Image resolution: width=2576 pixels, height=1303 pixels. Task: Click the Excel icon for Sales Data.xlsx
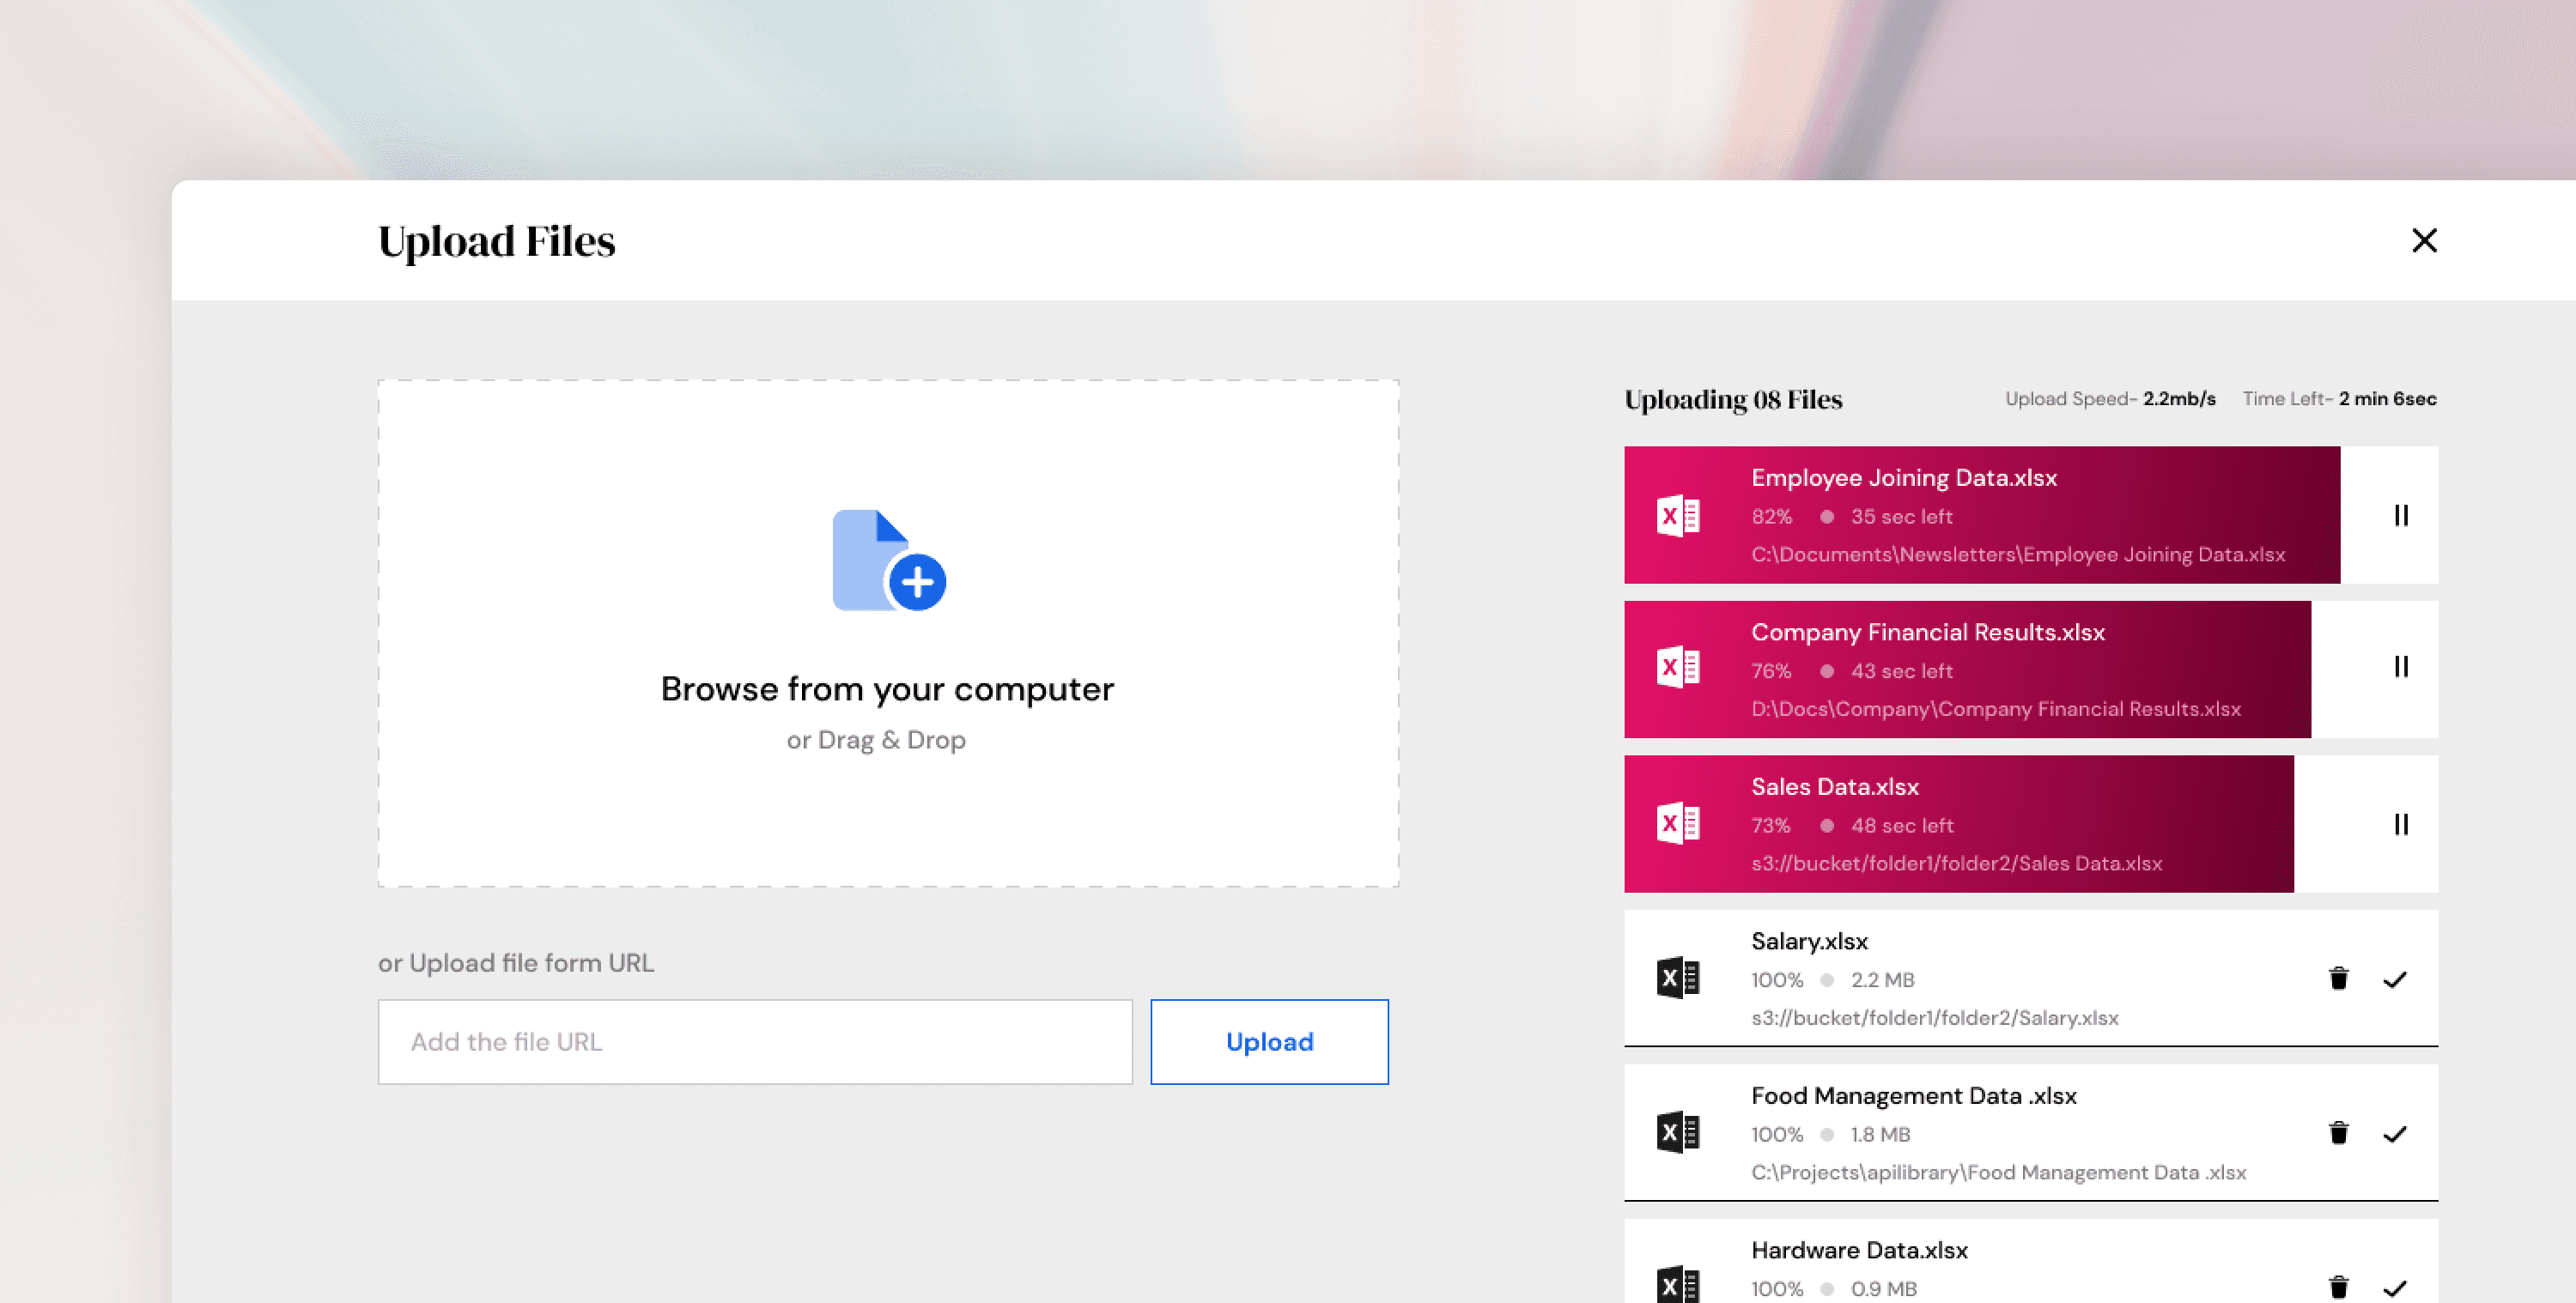click(1677, 824)
